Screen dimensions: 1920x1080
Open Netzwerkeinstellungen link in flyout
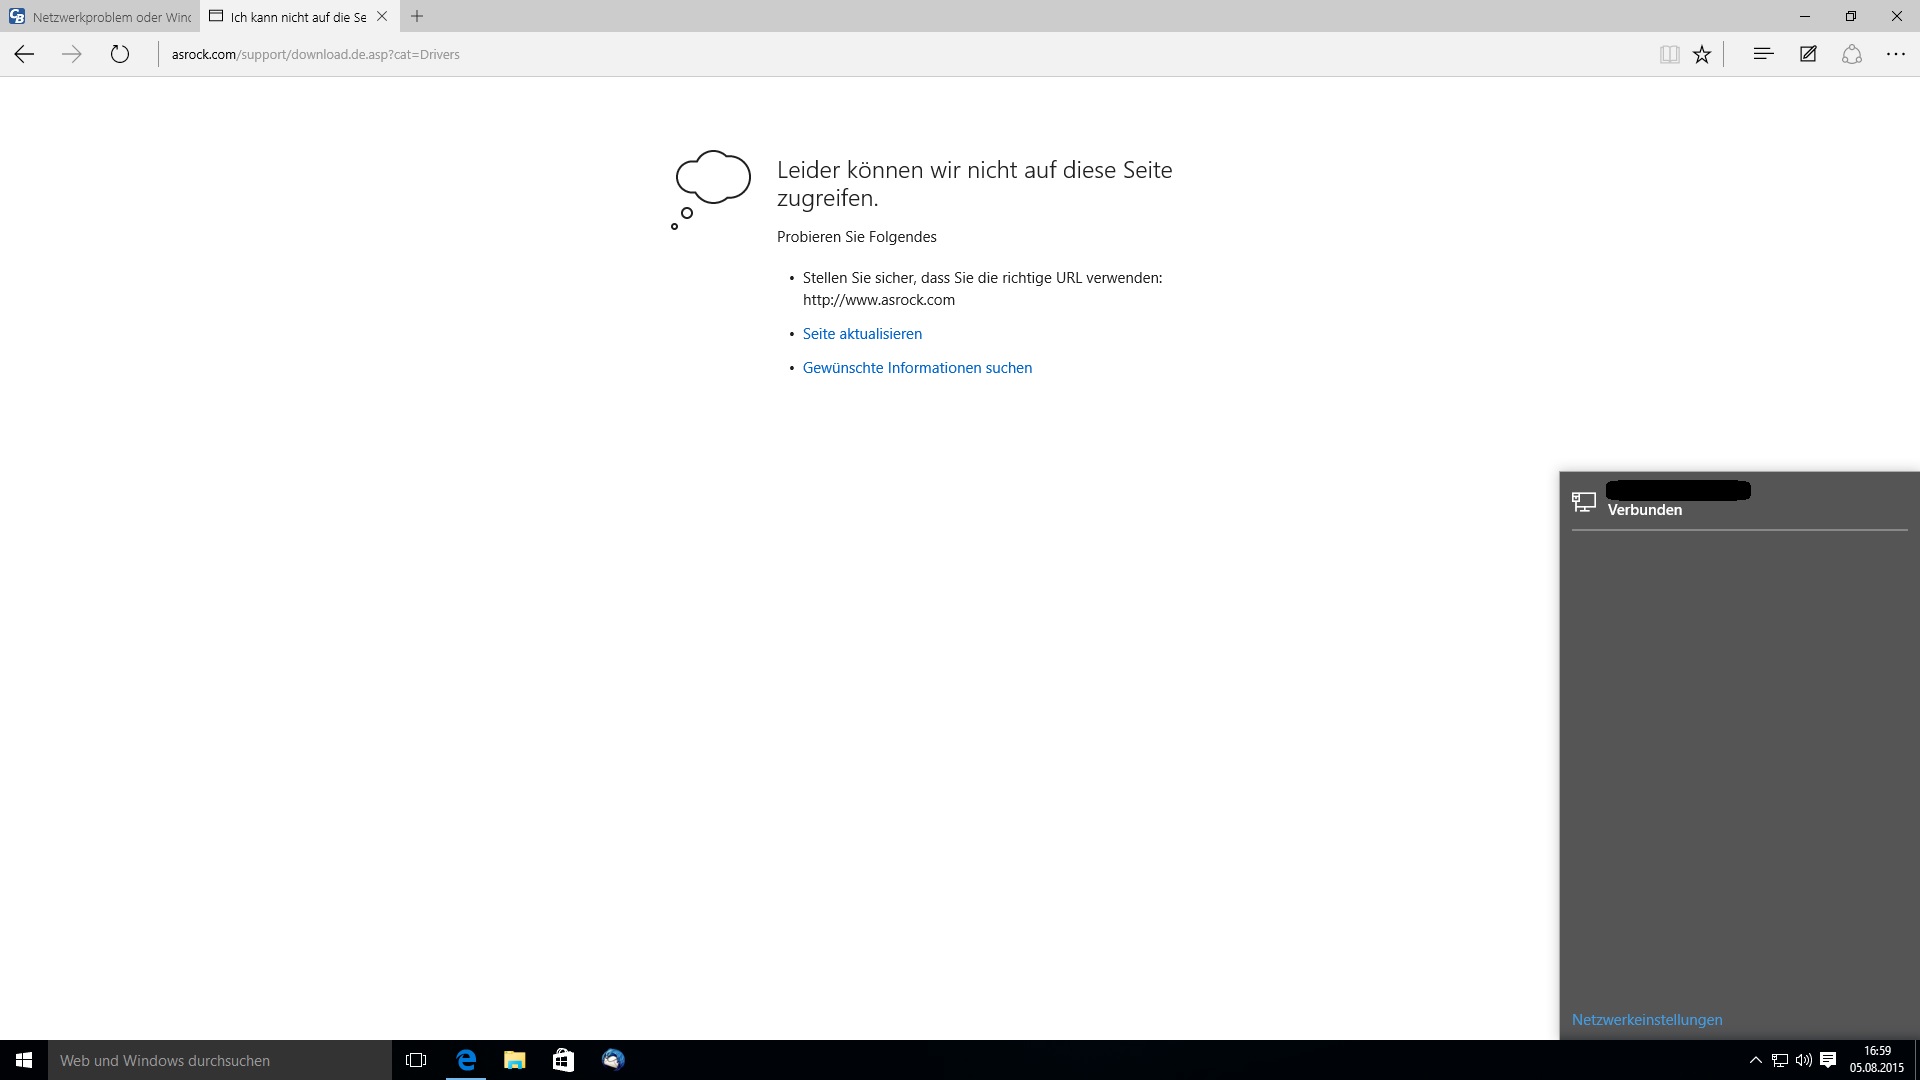(1646, 1020)
